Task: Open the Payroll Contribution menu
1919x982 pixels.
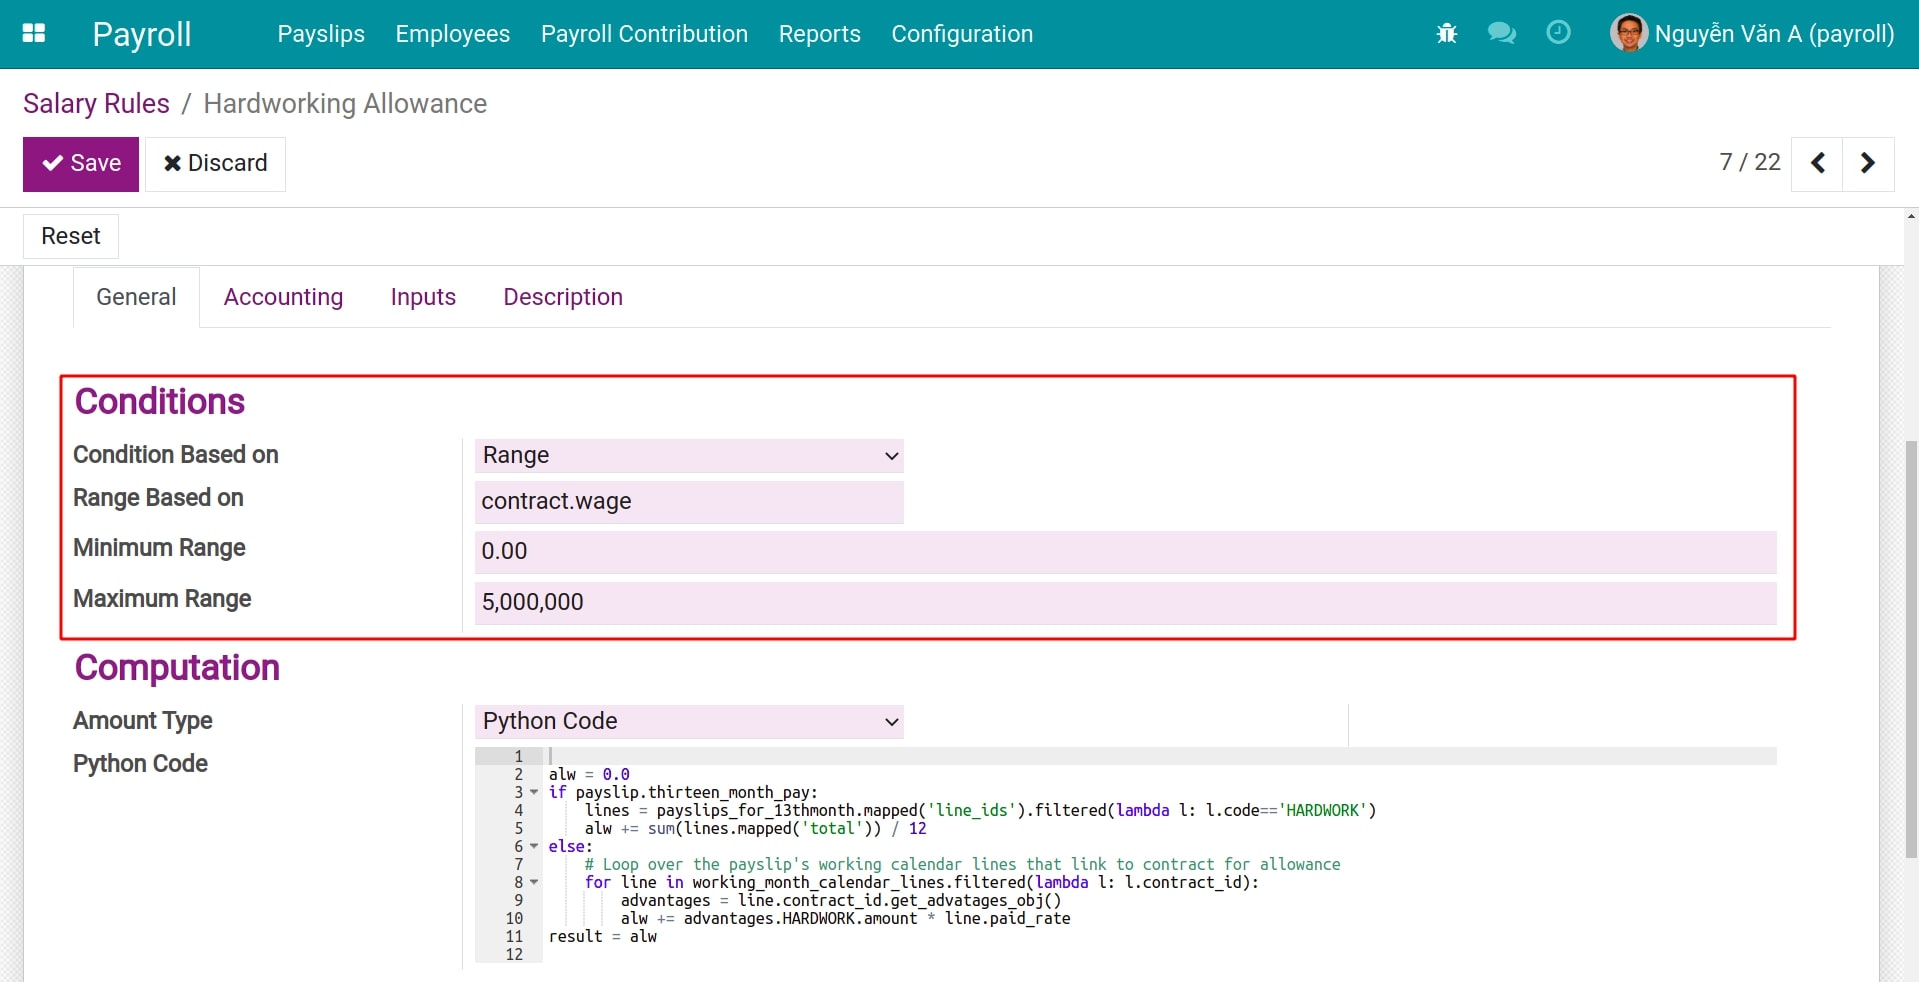Action: pyautogui.click(x=644, y=33)
